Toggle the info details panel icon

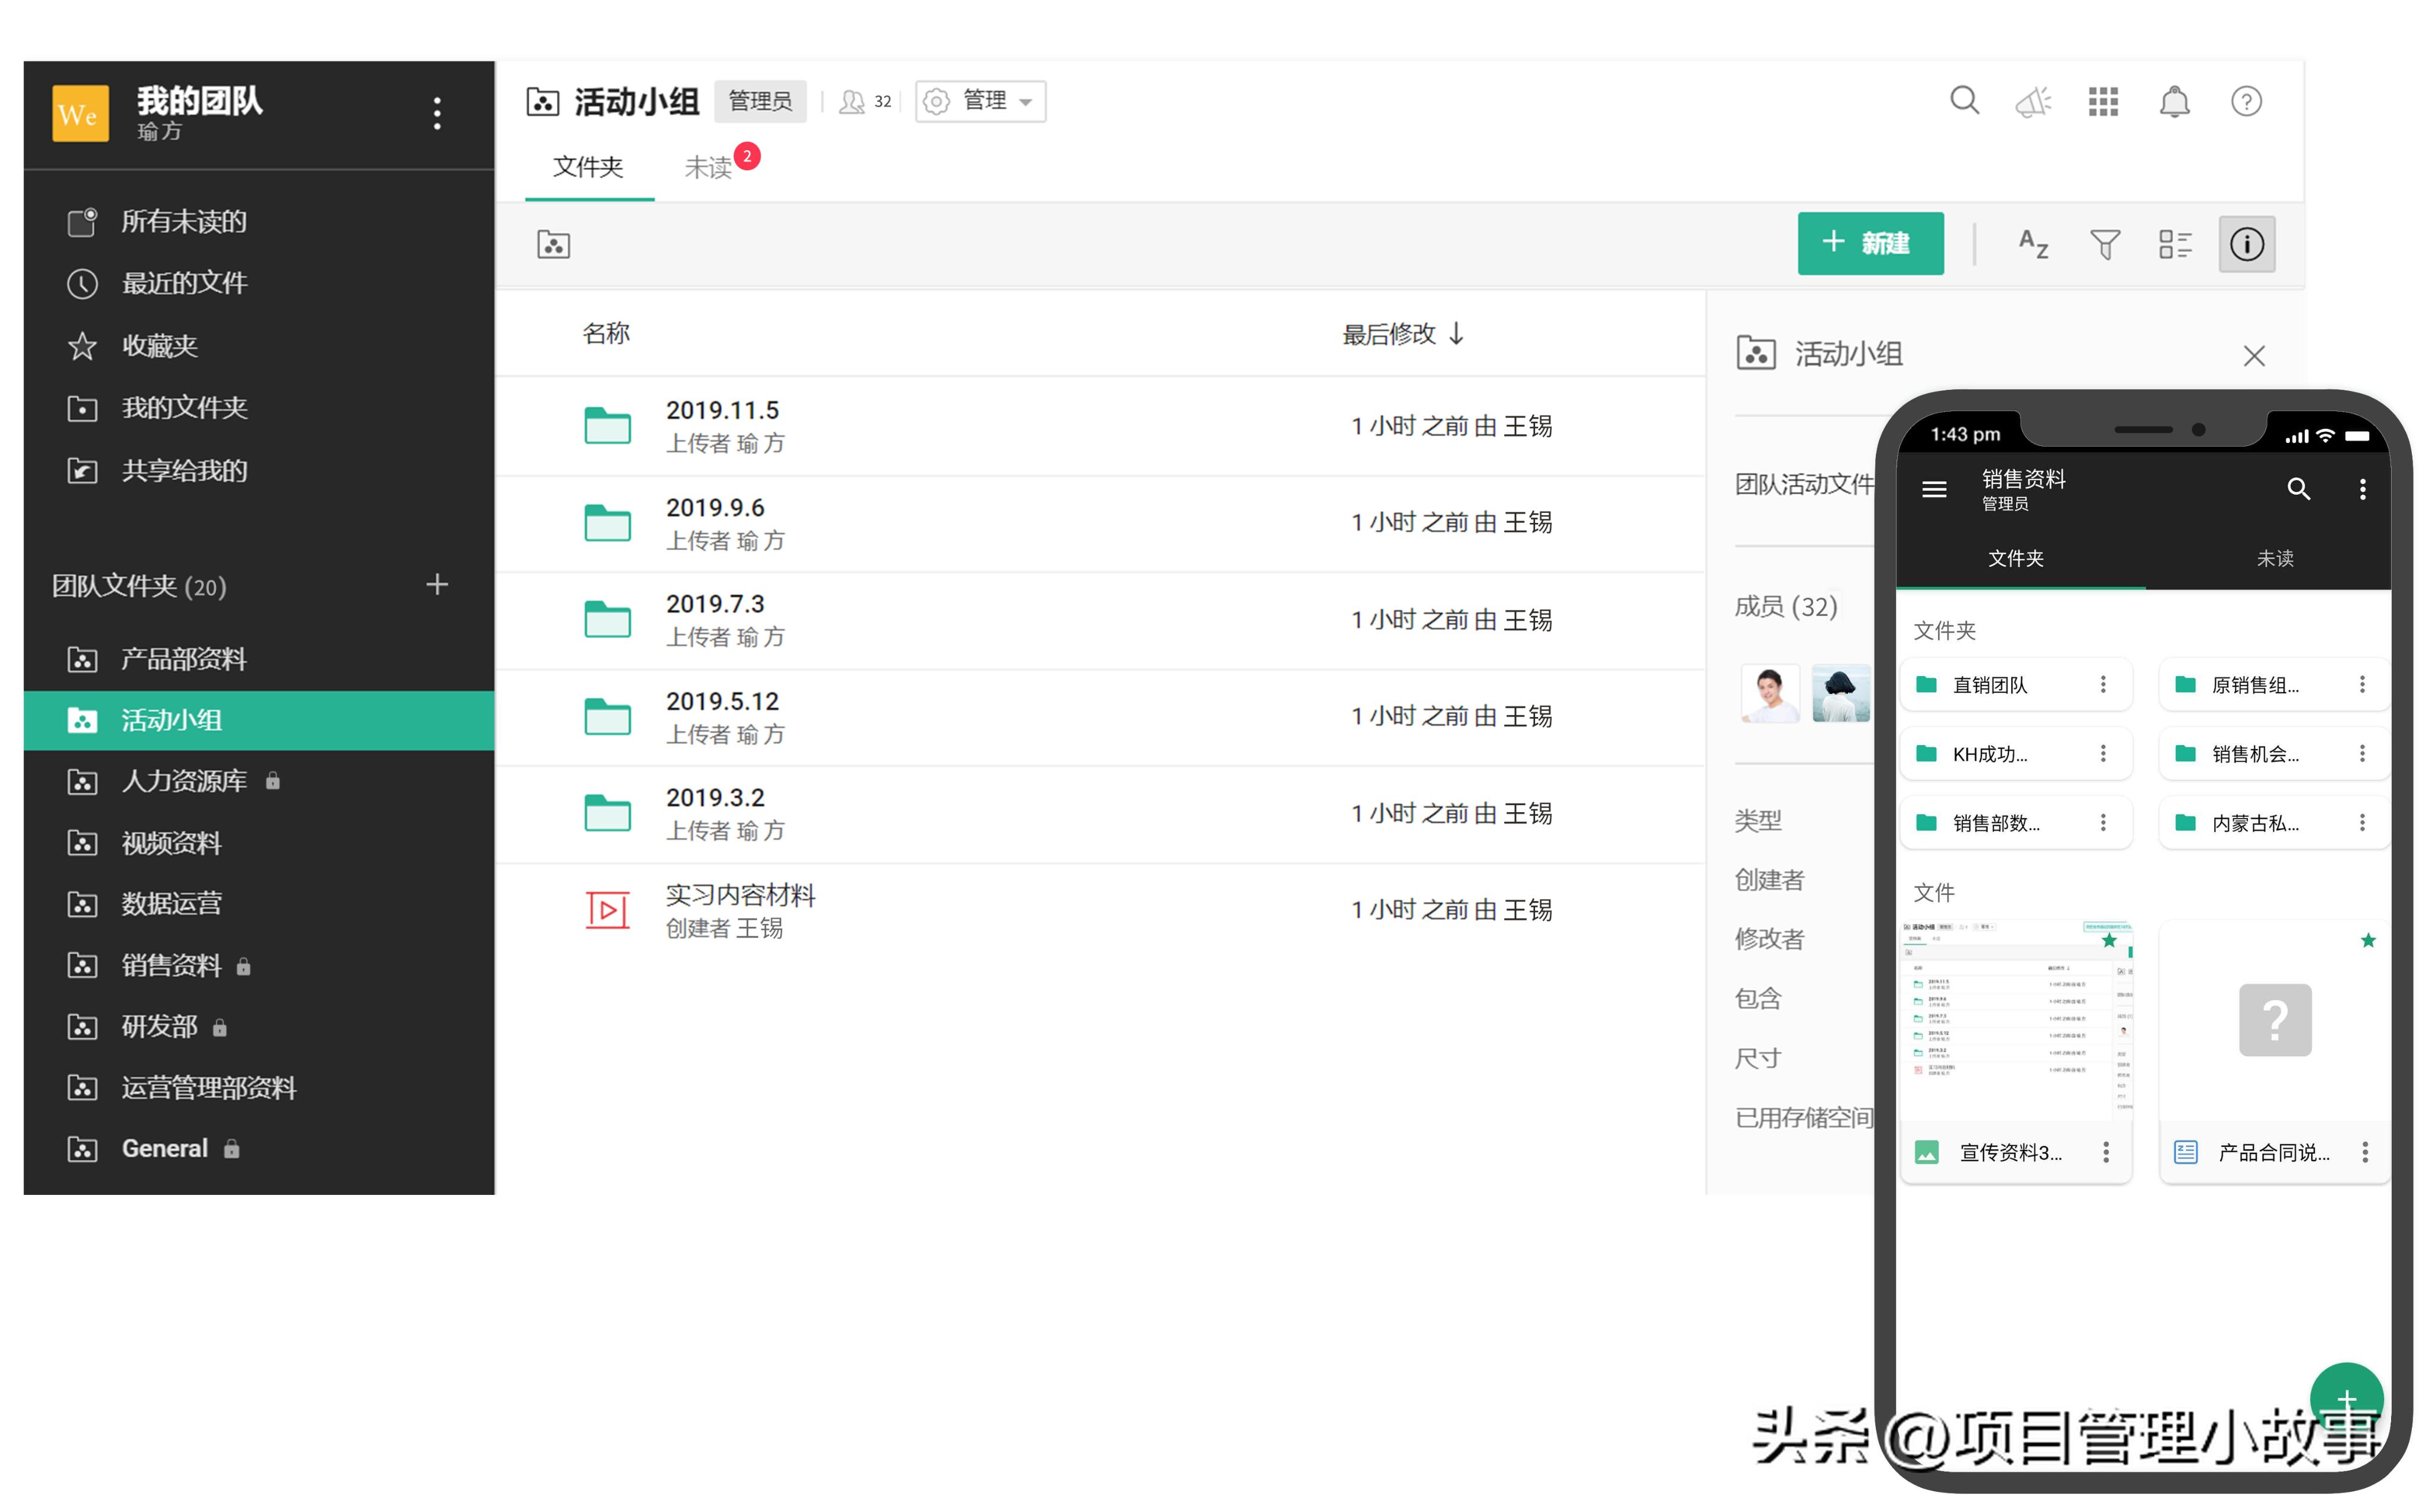click(2246, 244)
